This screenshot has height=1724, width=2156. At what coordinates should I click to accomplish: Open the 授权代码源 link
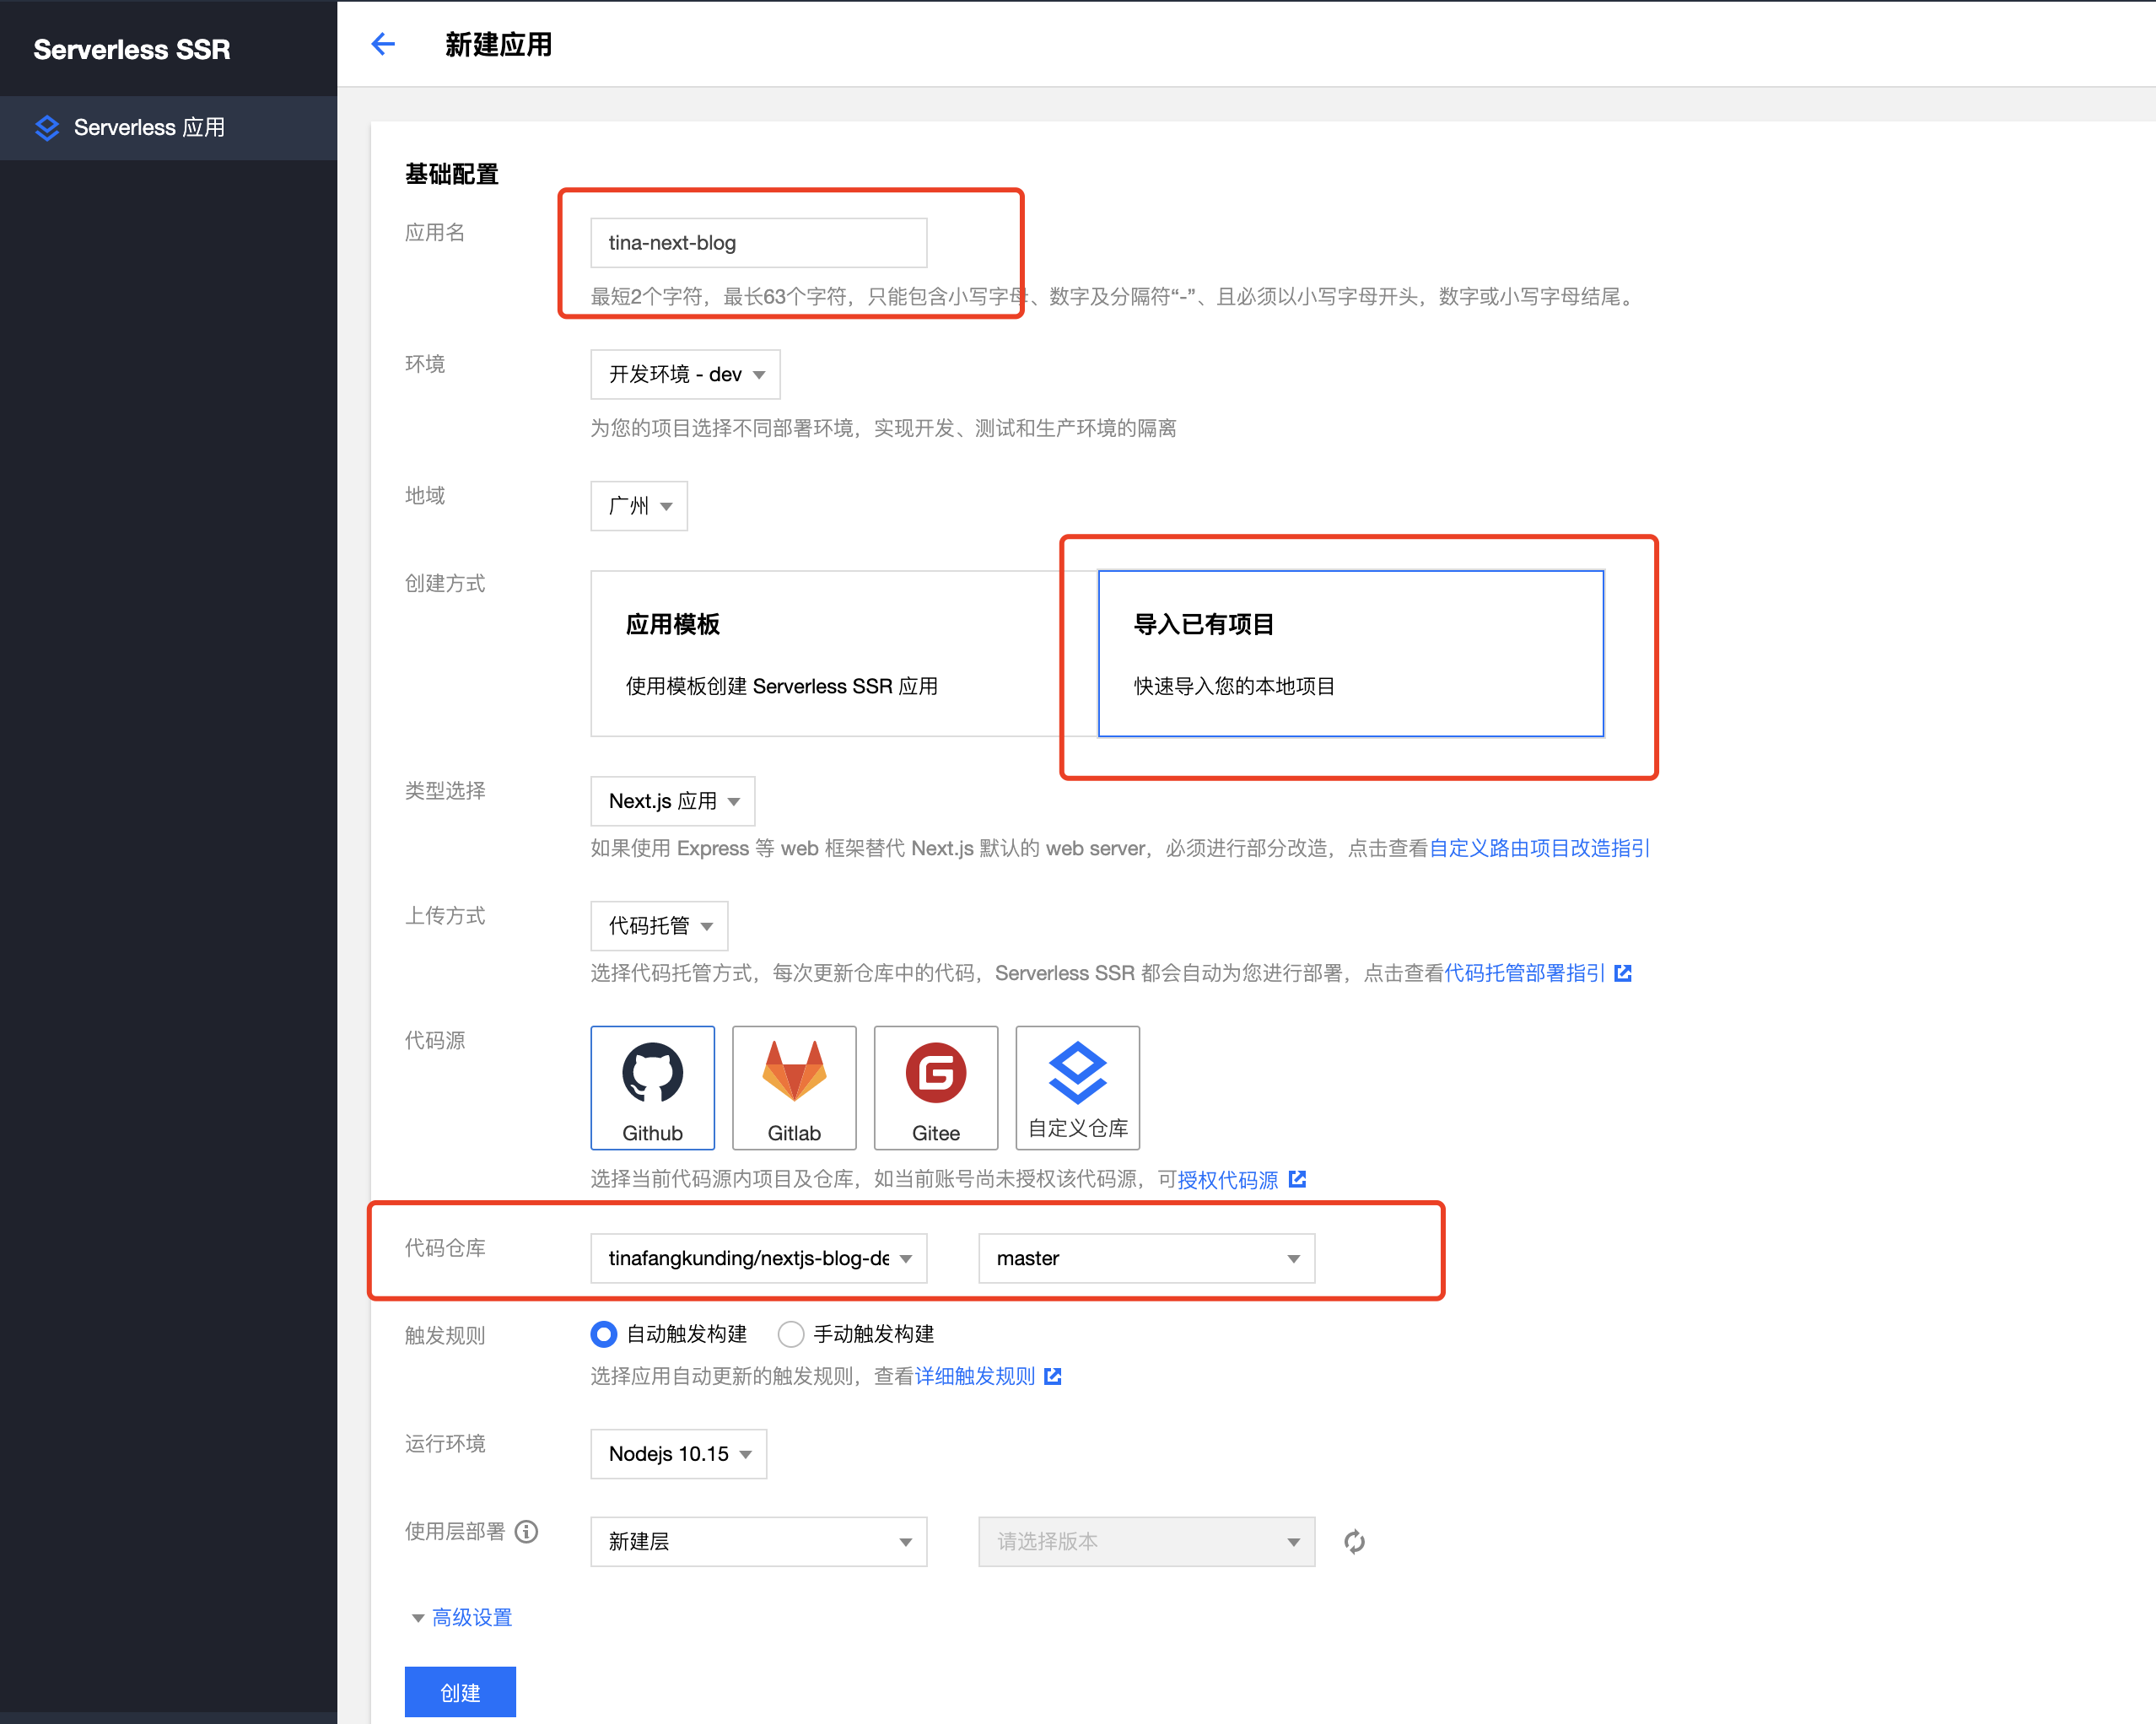pos(1228,1180)
